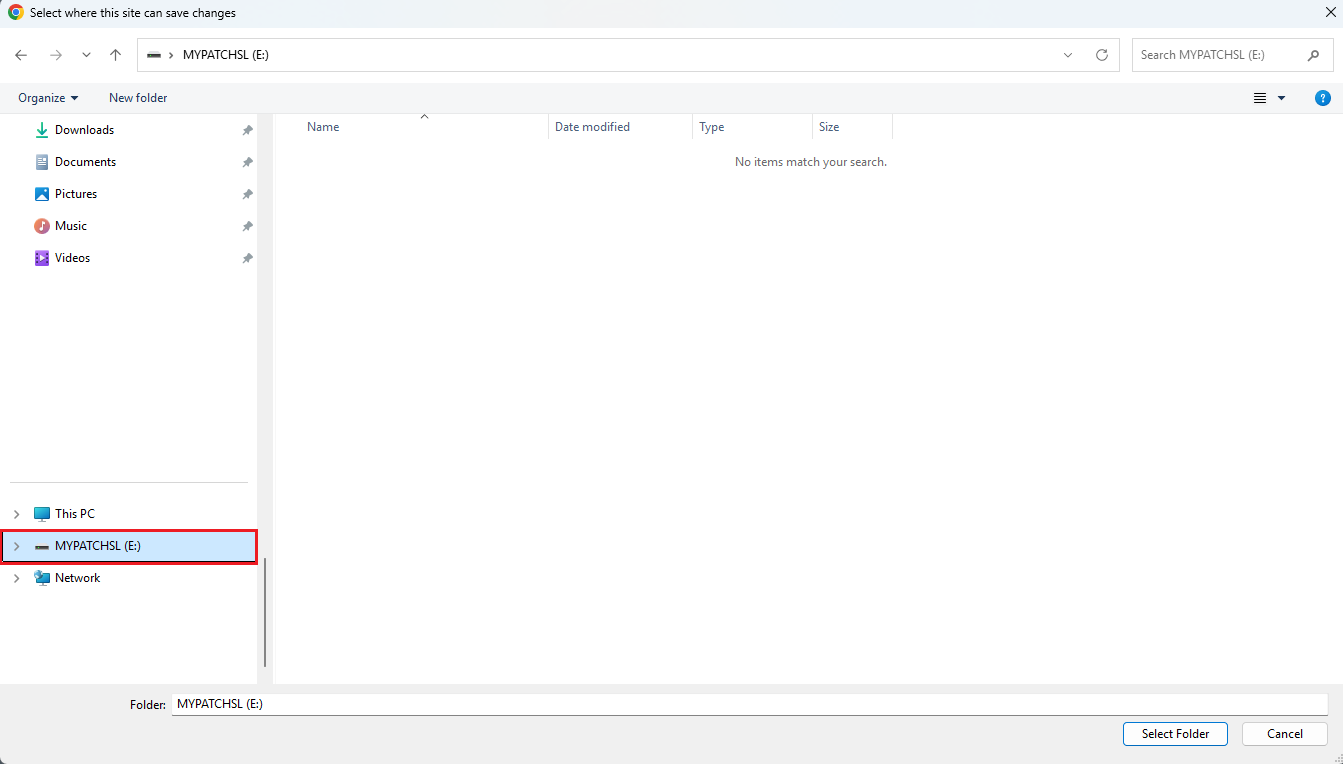Screen dimensions: 1343x764
Task: Click inside the Folder name box
Action: coord(400,704)
